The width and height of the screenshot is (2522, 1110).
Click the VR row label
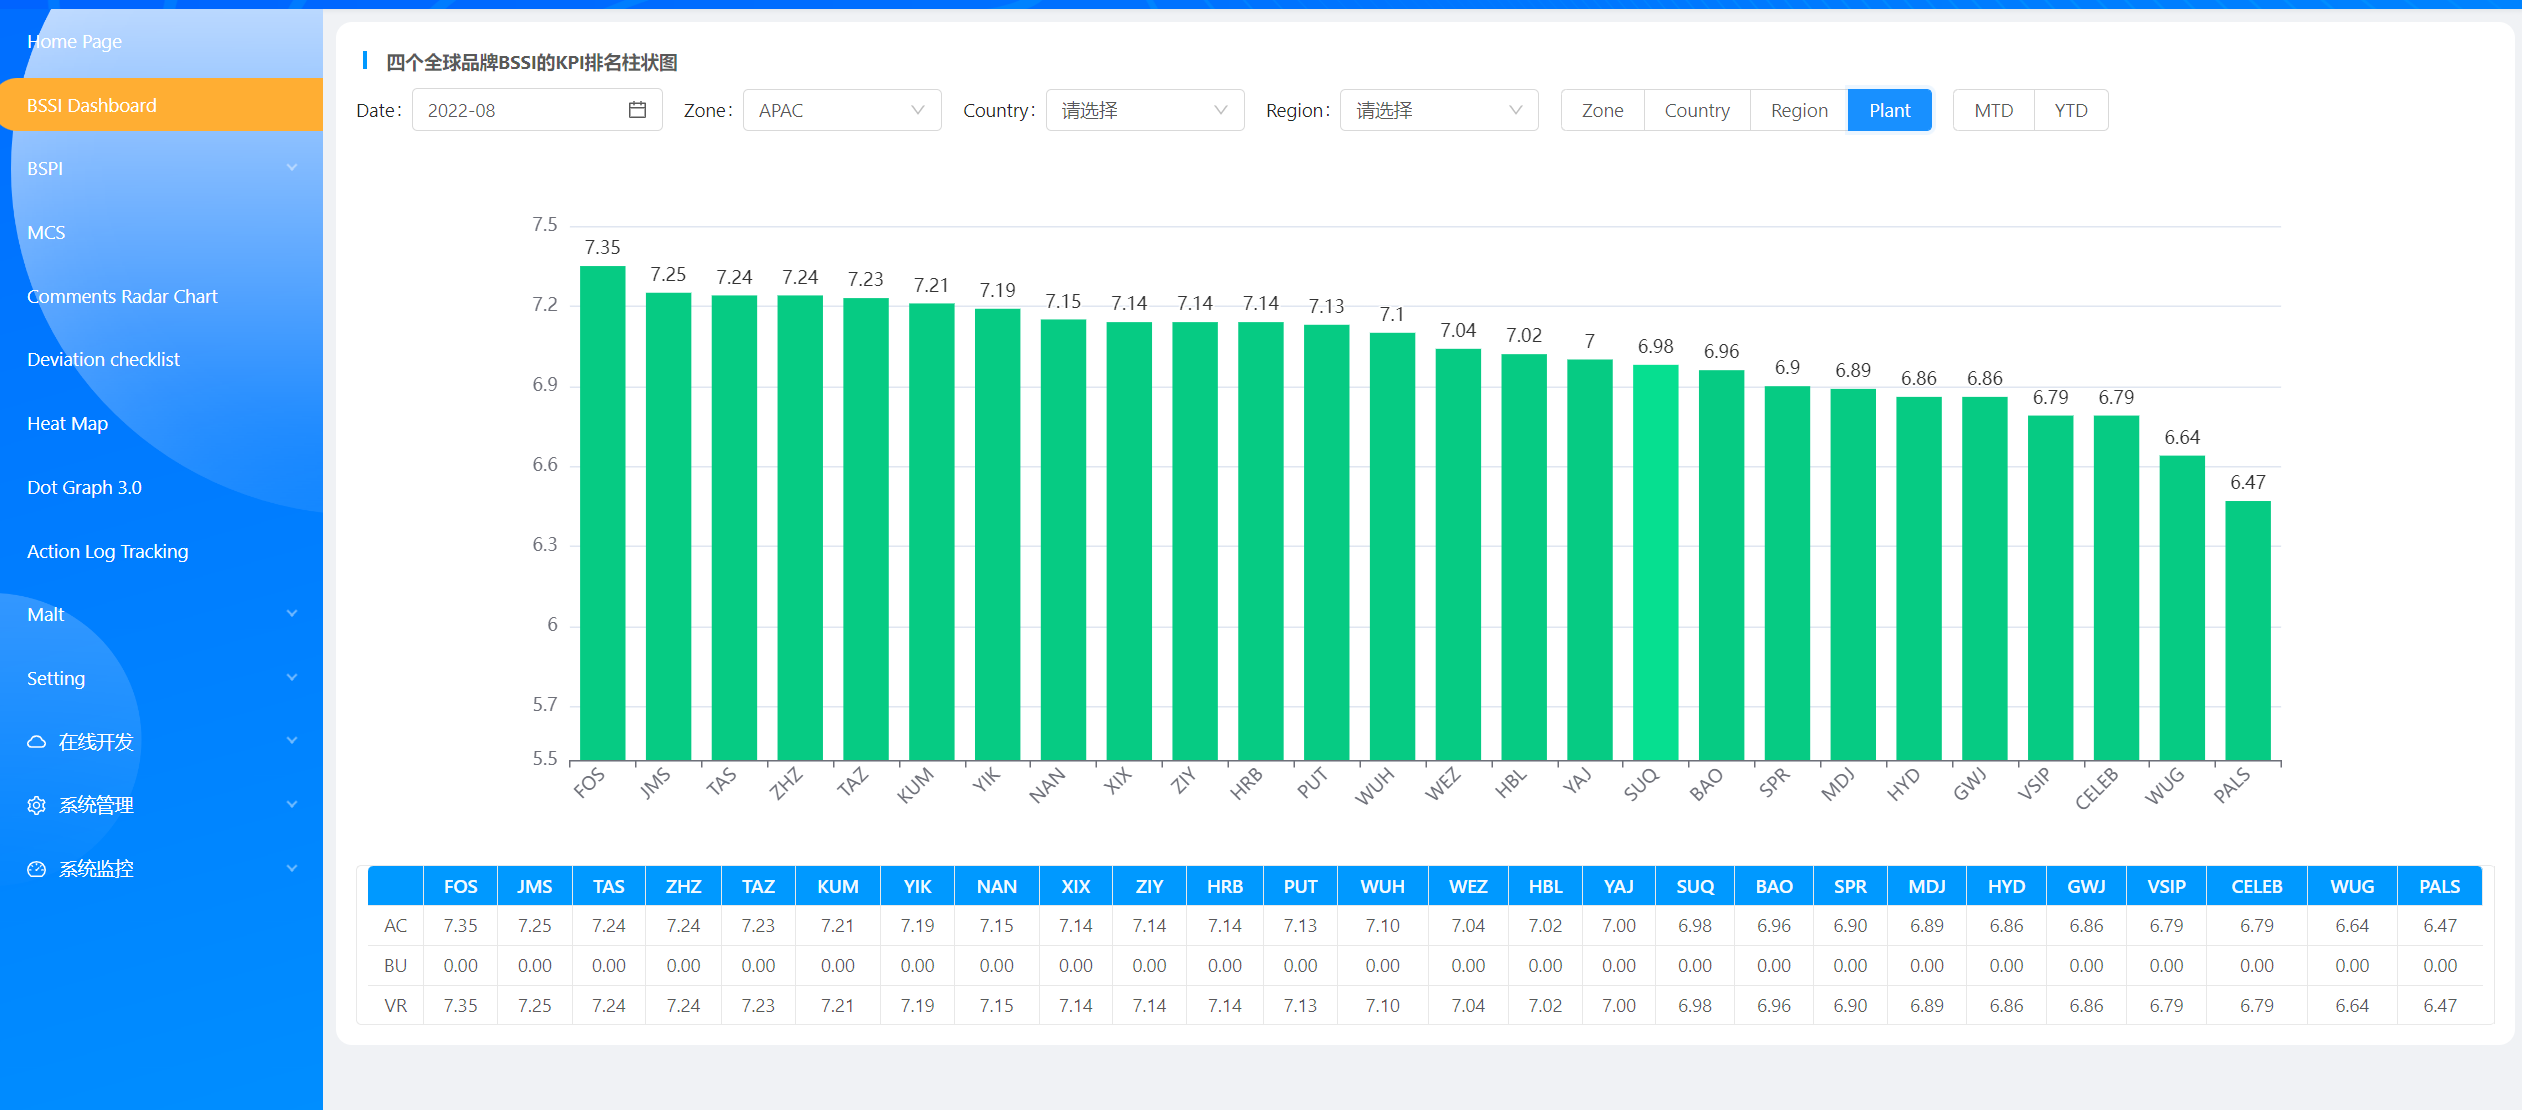click(x=396, y=1006)
